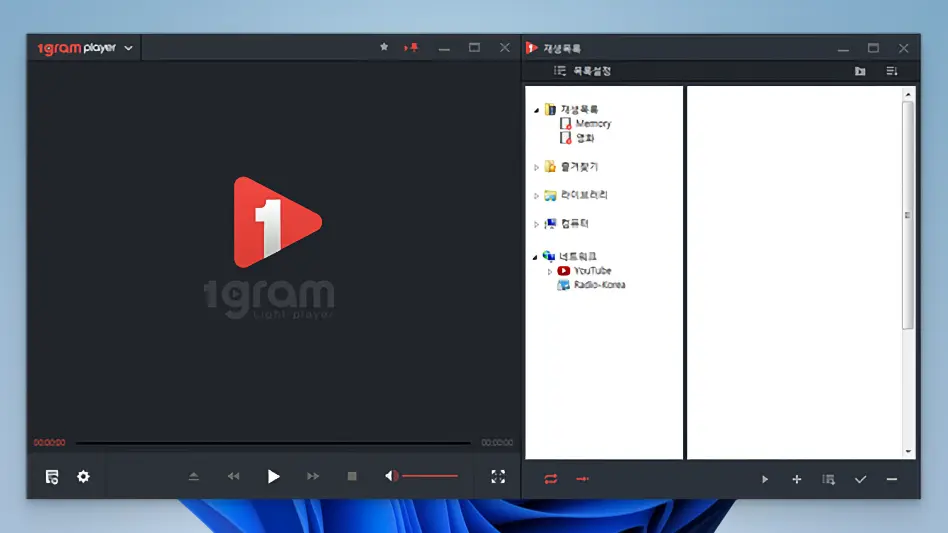Image resolution: width=948 pixels, height=533 pixels.
Task: Mute audio via the speaker icon
Action: [391, 476]
